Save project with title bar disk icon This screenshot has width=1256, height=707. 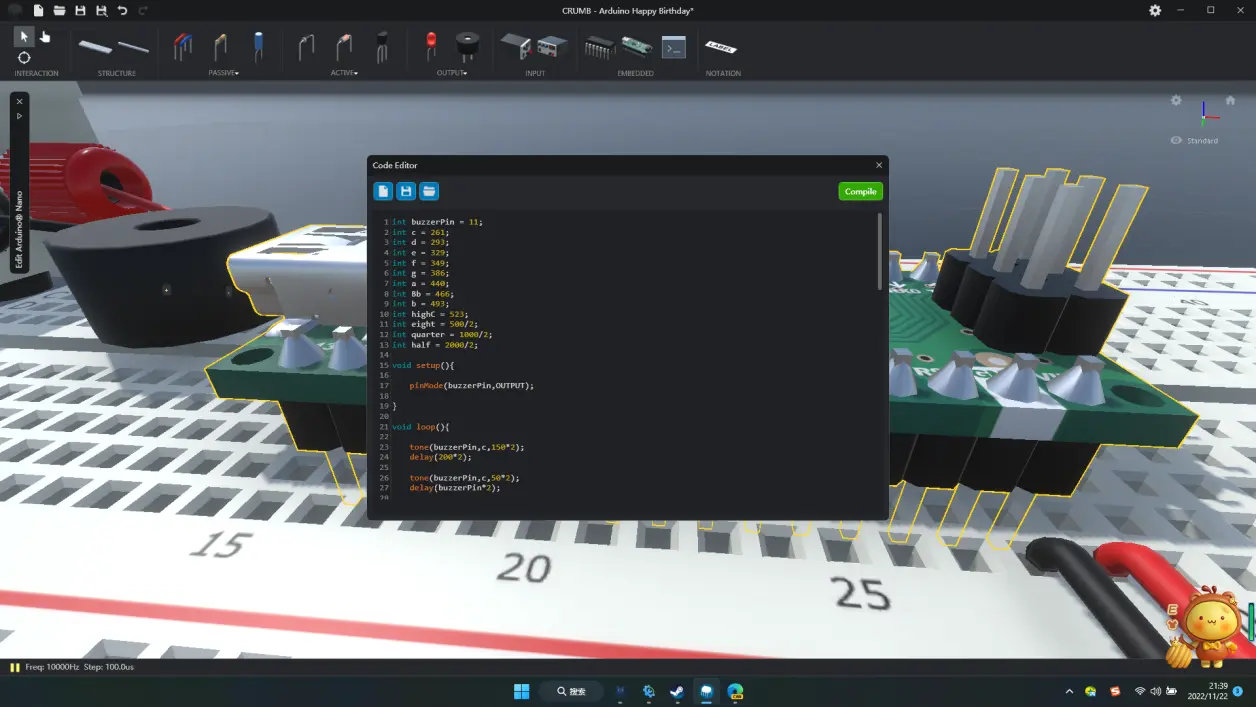click(x=80, y=10)
